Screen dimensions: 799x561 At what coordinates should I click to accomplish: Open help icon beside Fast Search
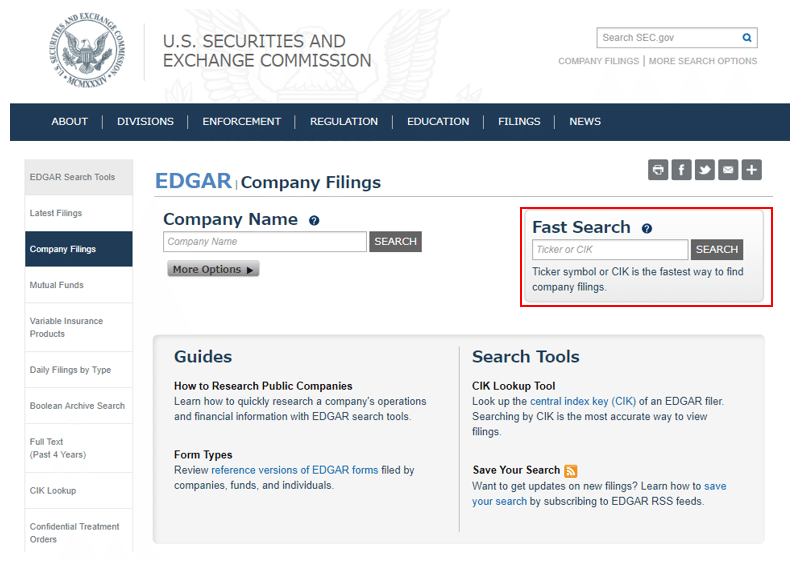point(646,228)
